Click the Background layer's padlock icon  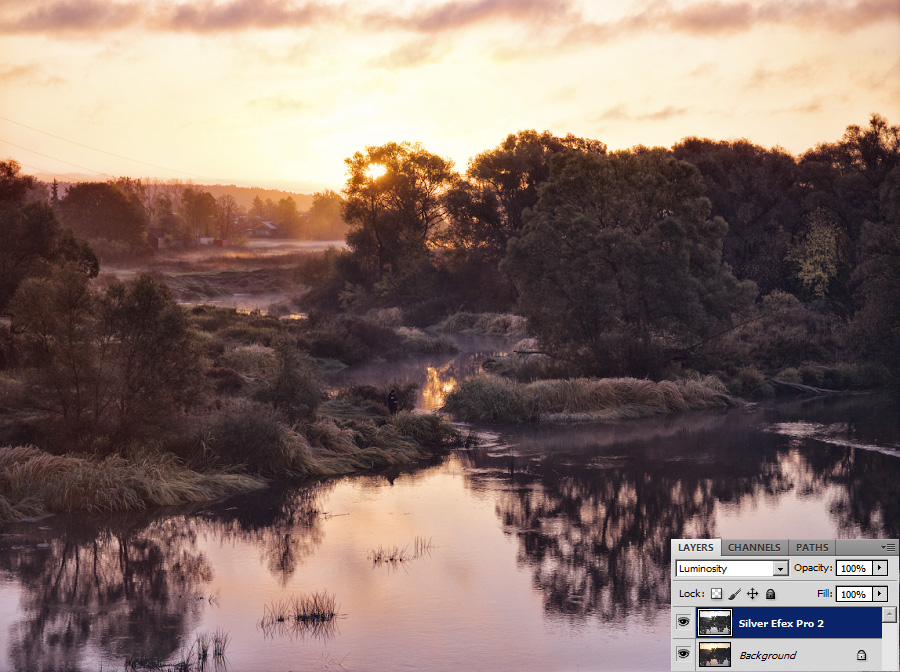861,655
